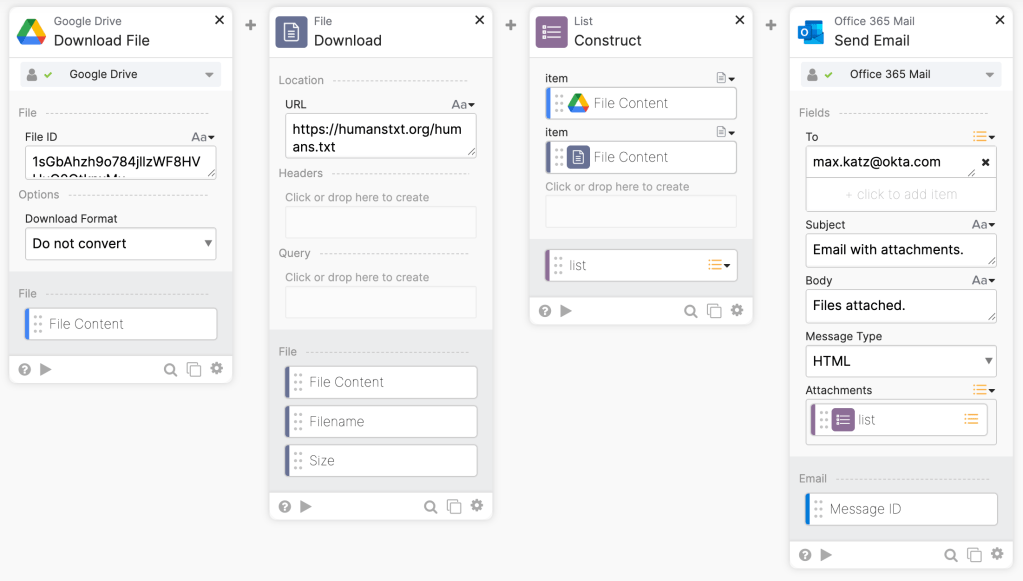Open help on the Google Drive card
This screenshot has height=581, width=1023.
click(x=23, y=369)
